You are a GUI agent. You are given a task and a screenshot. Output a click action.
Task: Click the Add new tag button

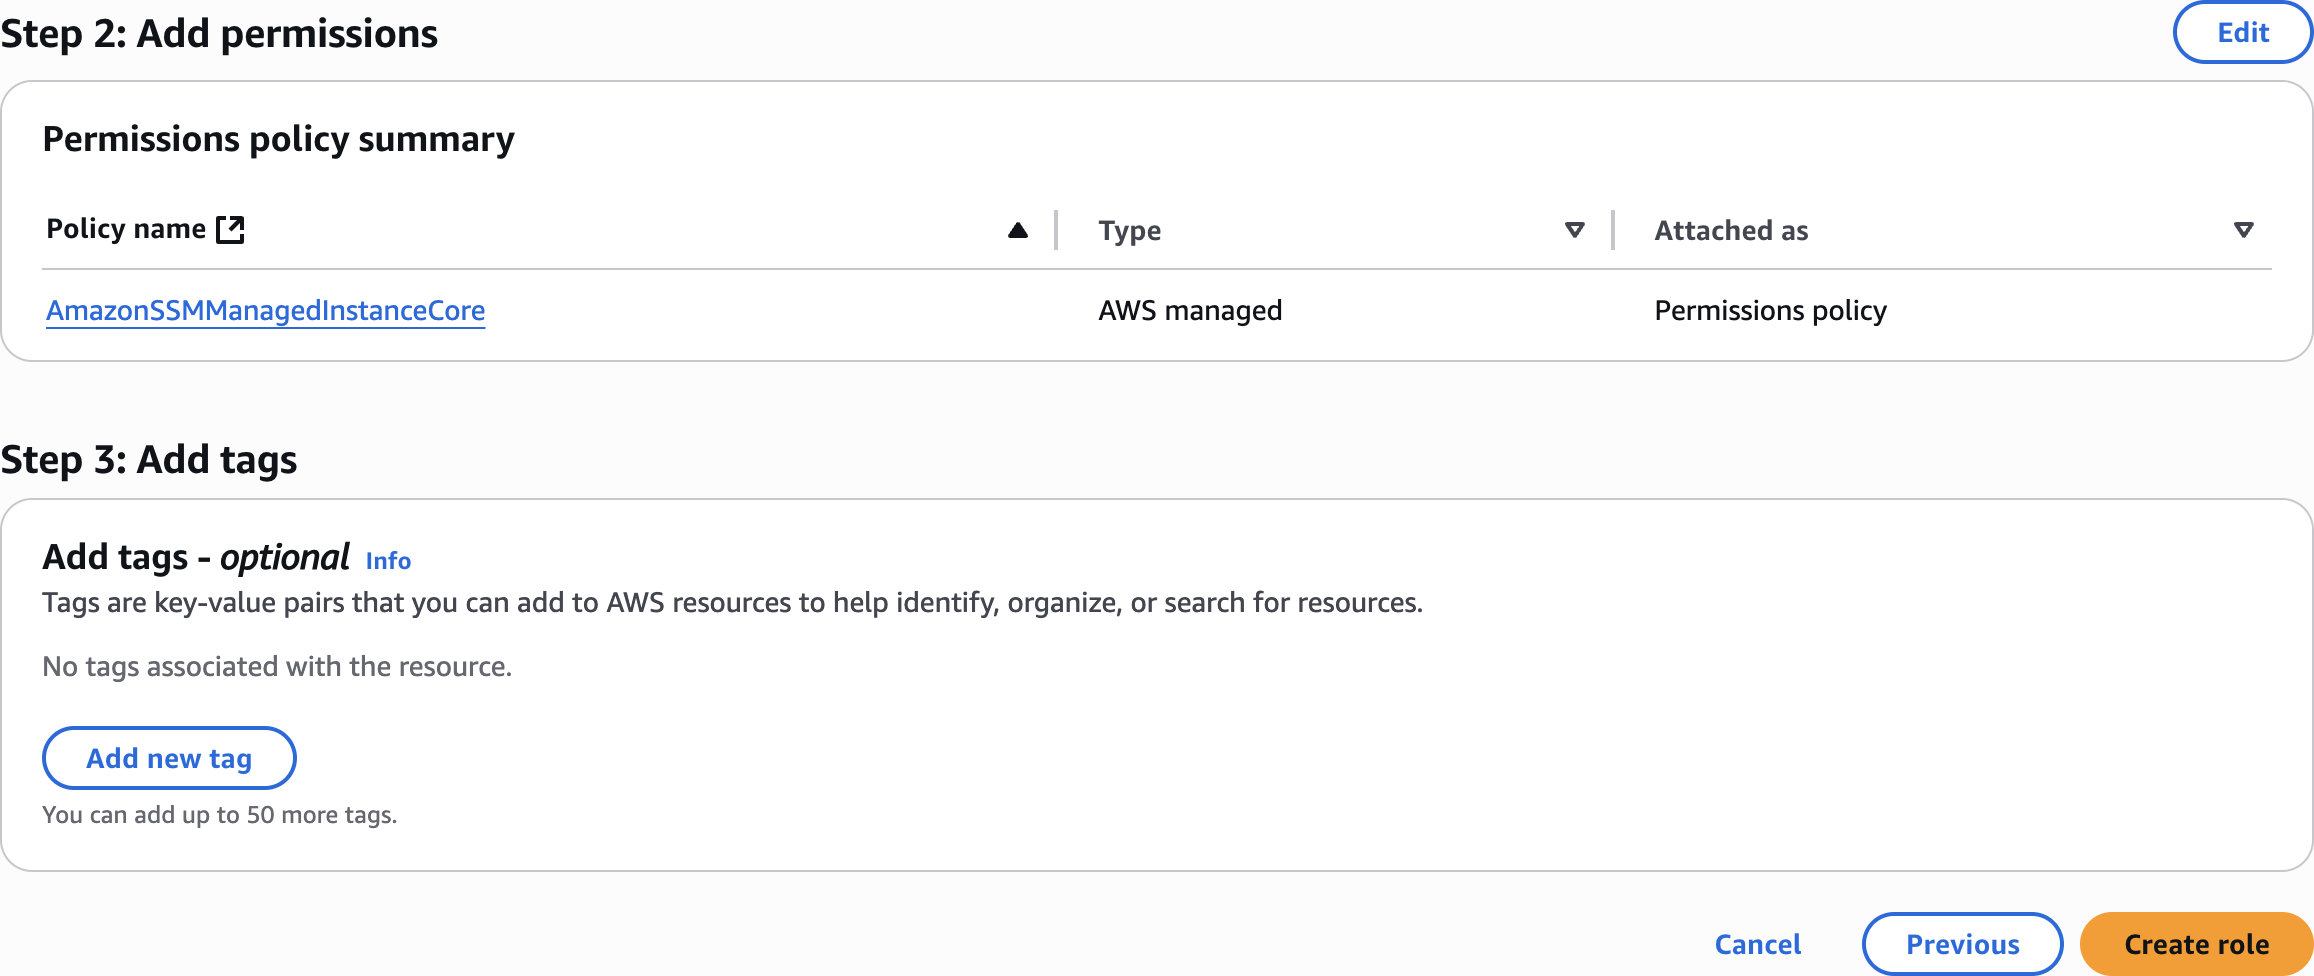(169, 758)
